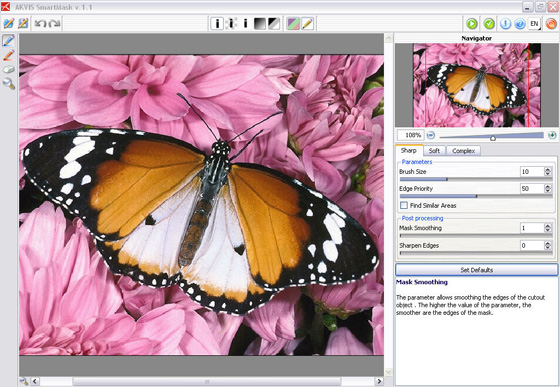
Task: Toggle the yellow pencil strokes icon in toolbar
Action: point(308,24)
